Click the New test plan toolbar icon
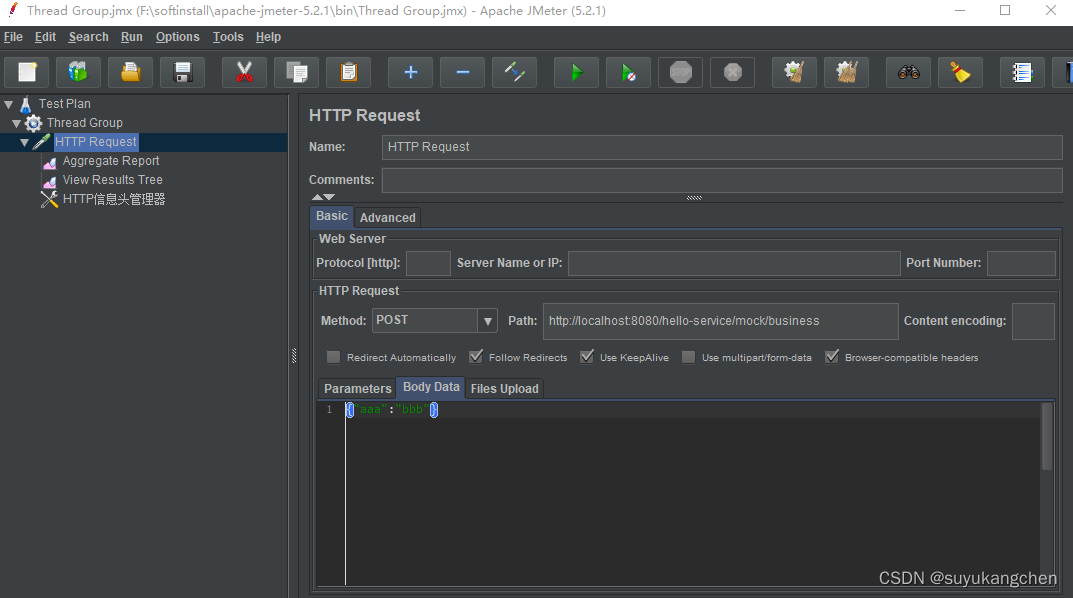 pos(27,73)
